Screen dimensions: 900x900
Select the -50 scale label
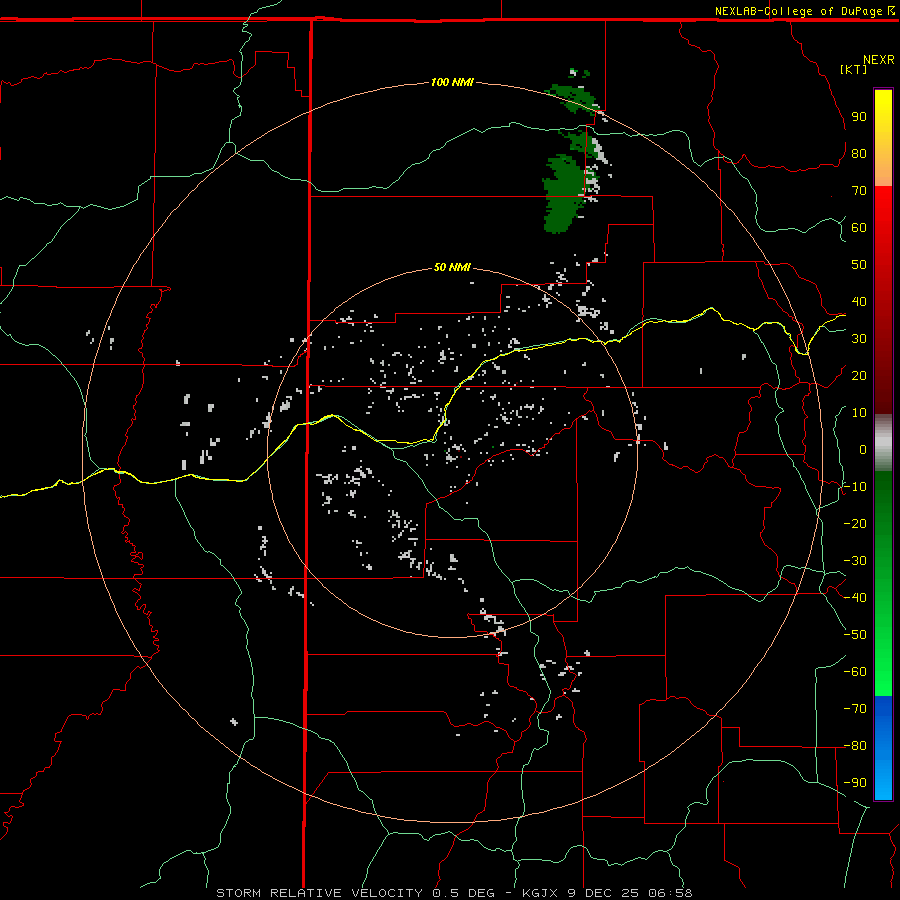[855, 635]
